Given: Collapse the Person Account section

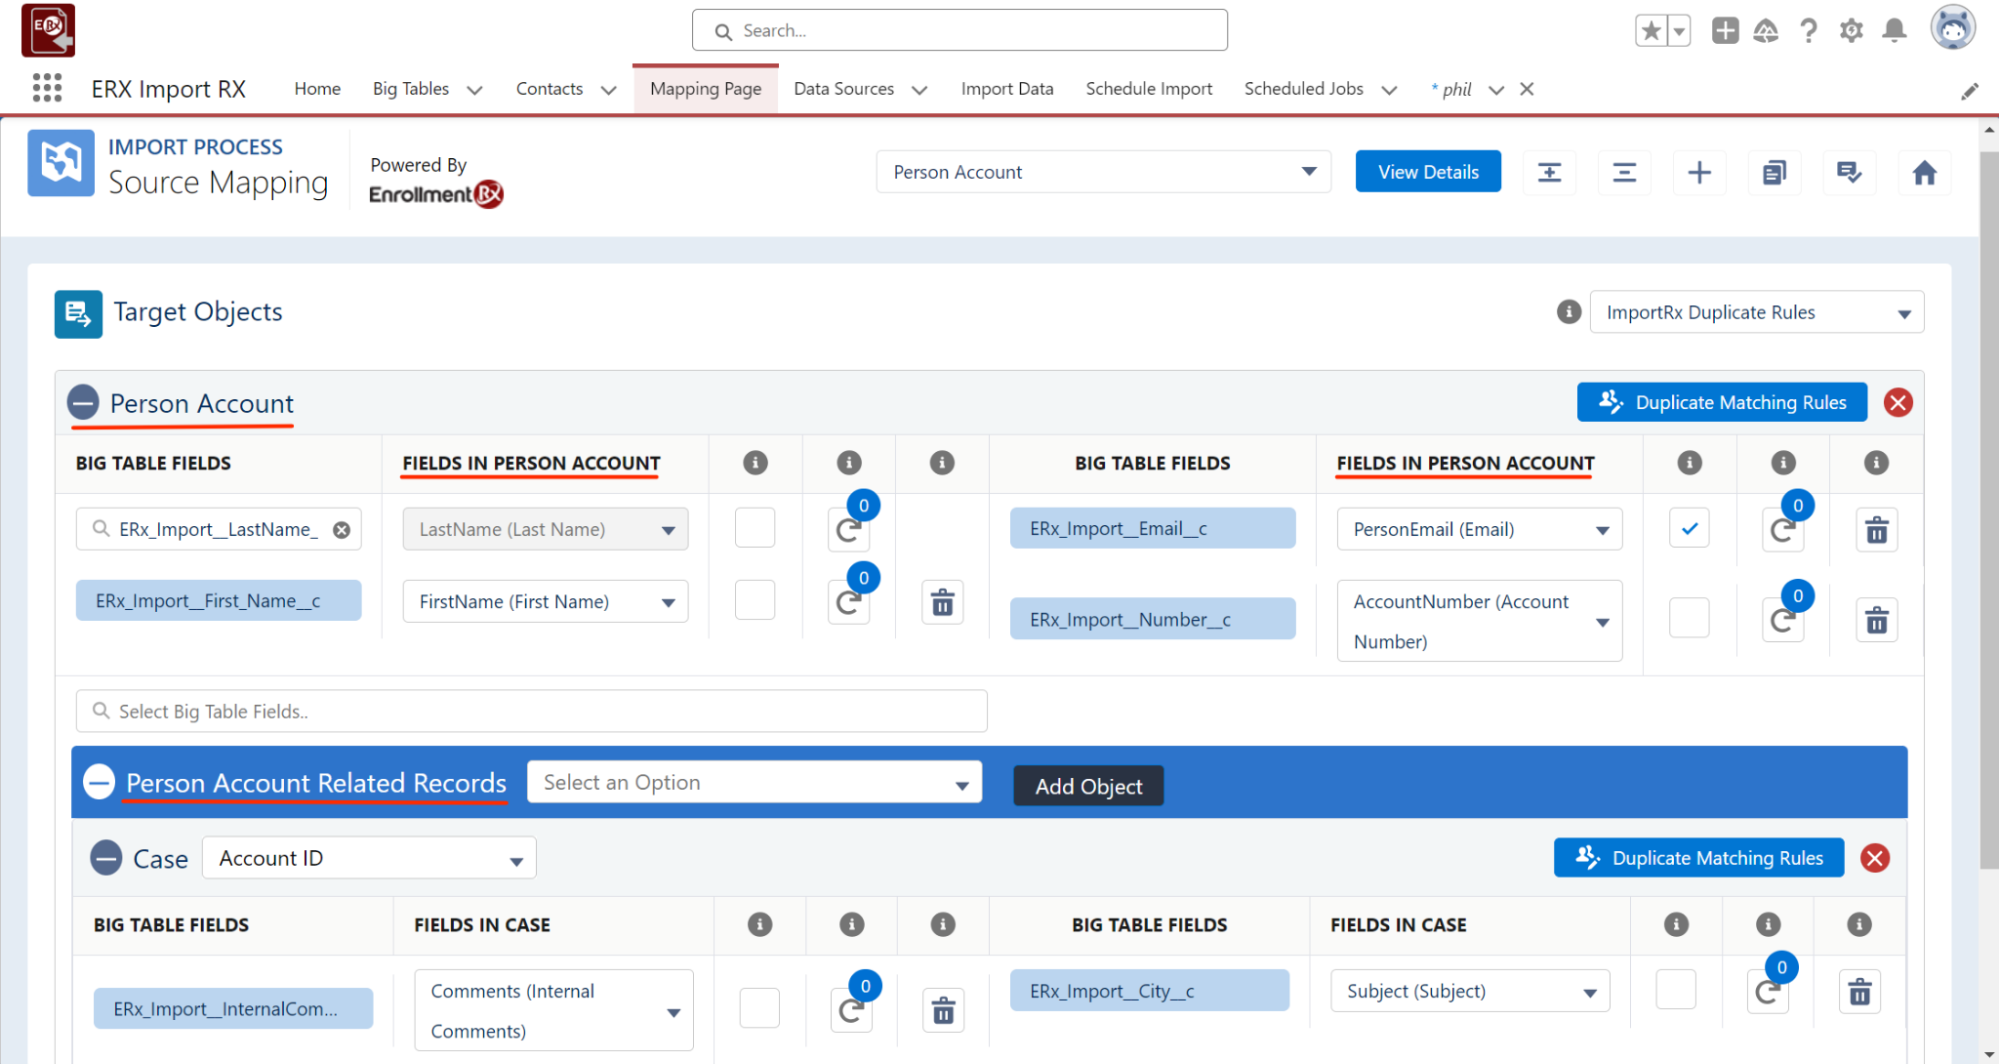Looking at the screenshot, I should point(83,403).
